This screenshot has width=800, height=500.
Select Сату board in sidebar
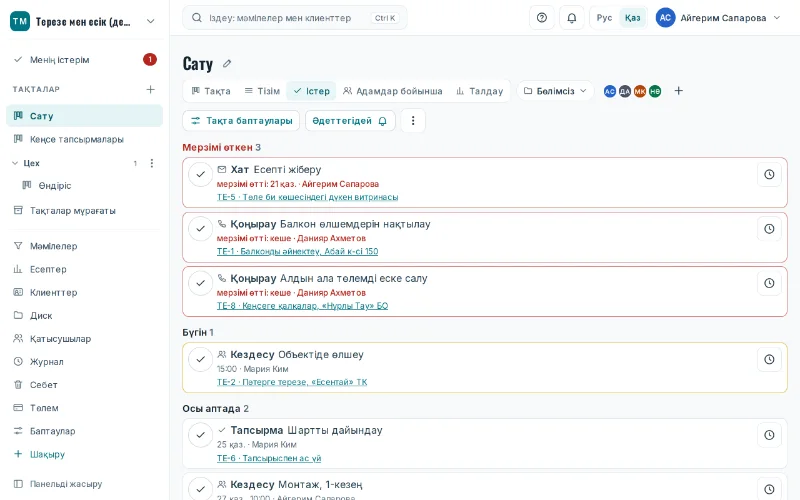[x=84, y=116]
